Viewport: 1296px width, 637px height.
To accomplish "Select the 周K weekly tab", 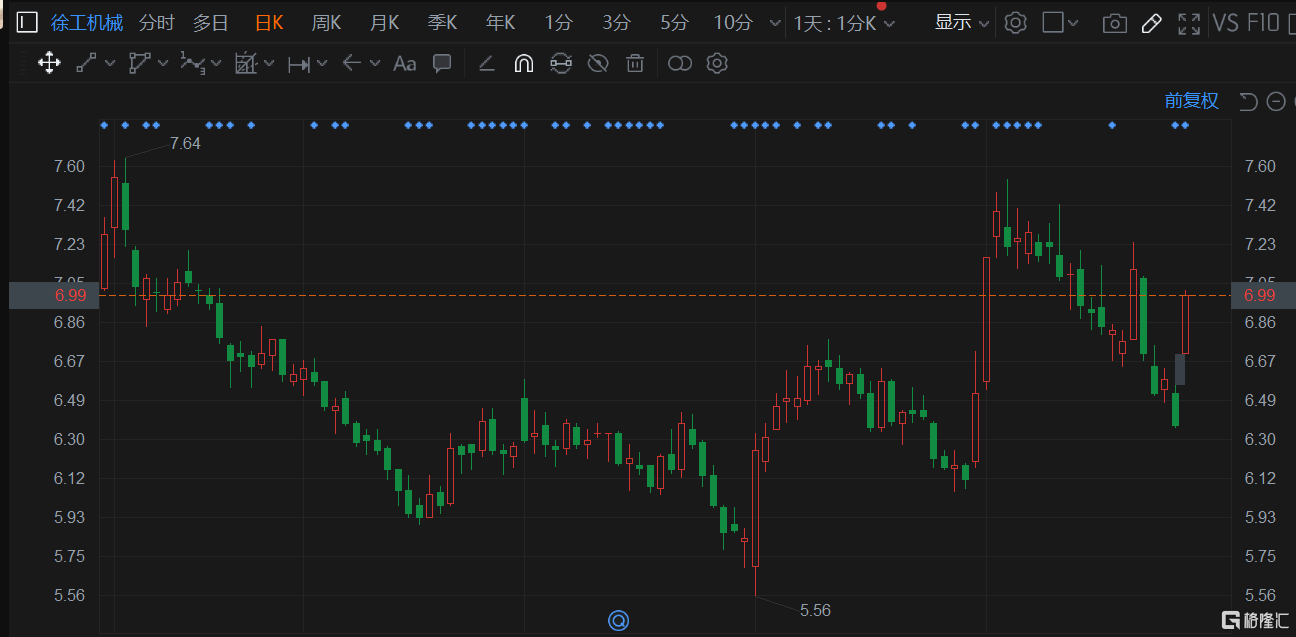I will (x=327, y=23).
